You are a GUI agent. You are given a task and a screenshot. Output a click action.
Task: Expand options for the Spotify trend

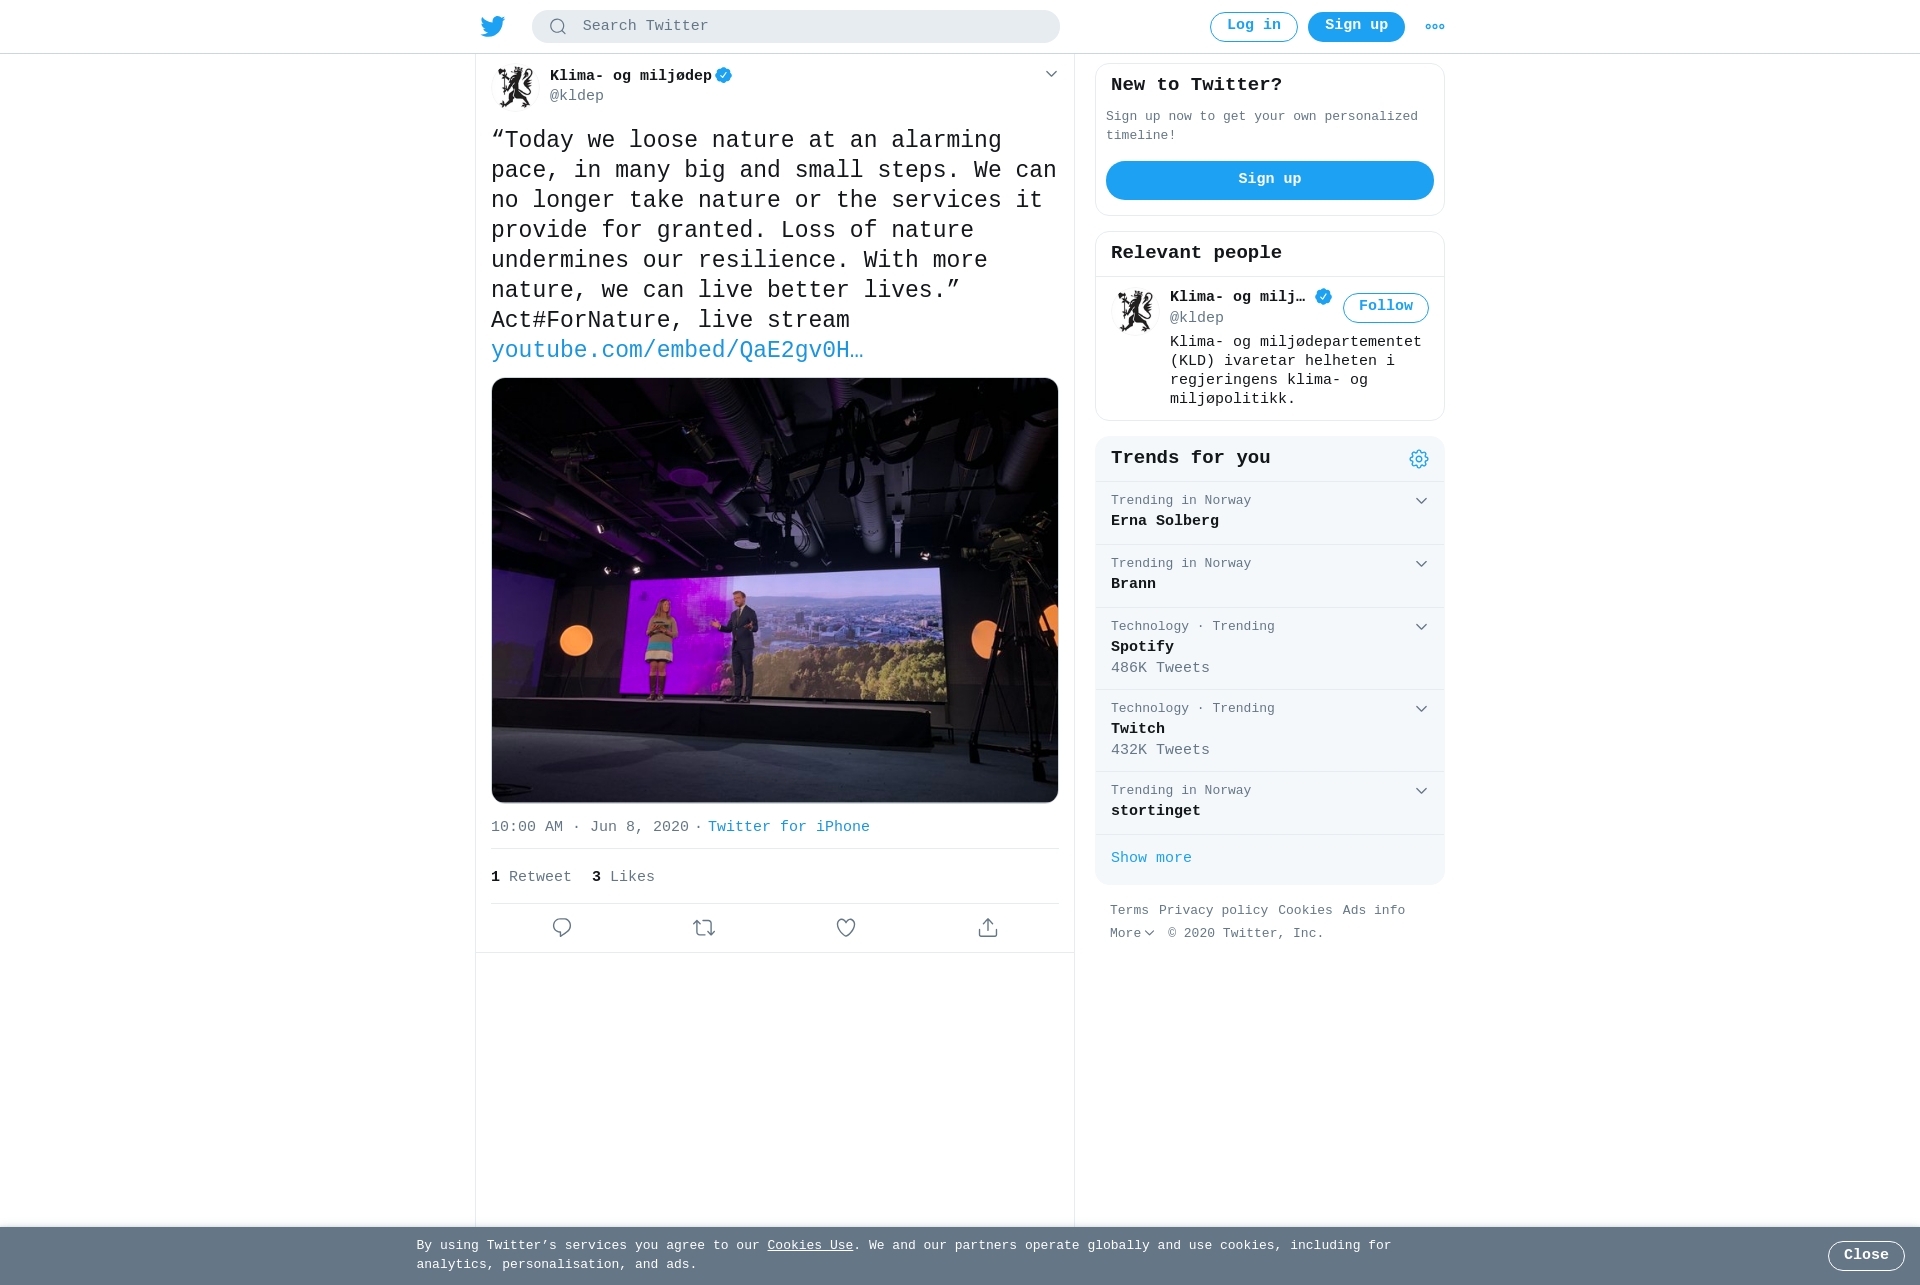tap(1421, 627)
